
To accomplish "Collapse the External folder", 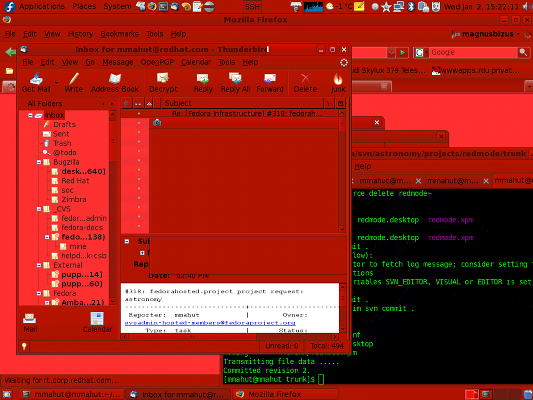I will 39,265.
